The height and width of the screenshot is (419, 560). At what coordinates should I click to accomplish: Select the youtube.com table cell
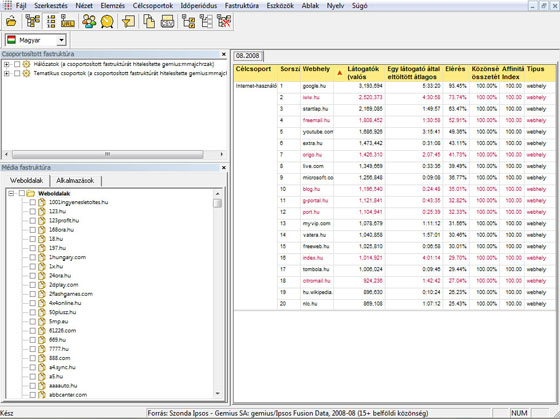pos(317,132)
